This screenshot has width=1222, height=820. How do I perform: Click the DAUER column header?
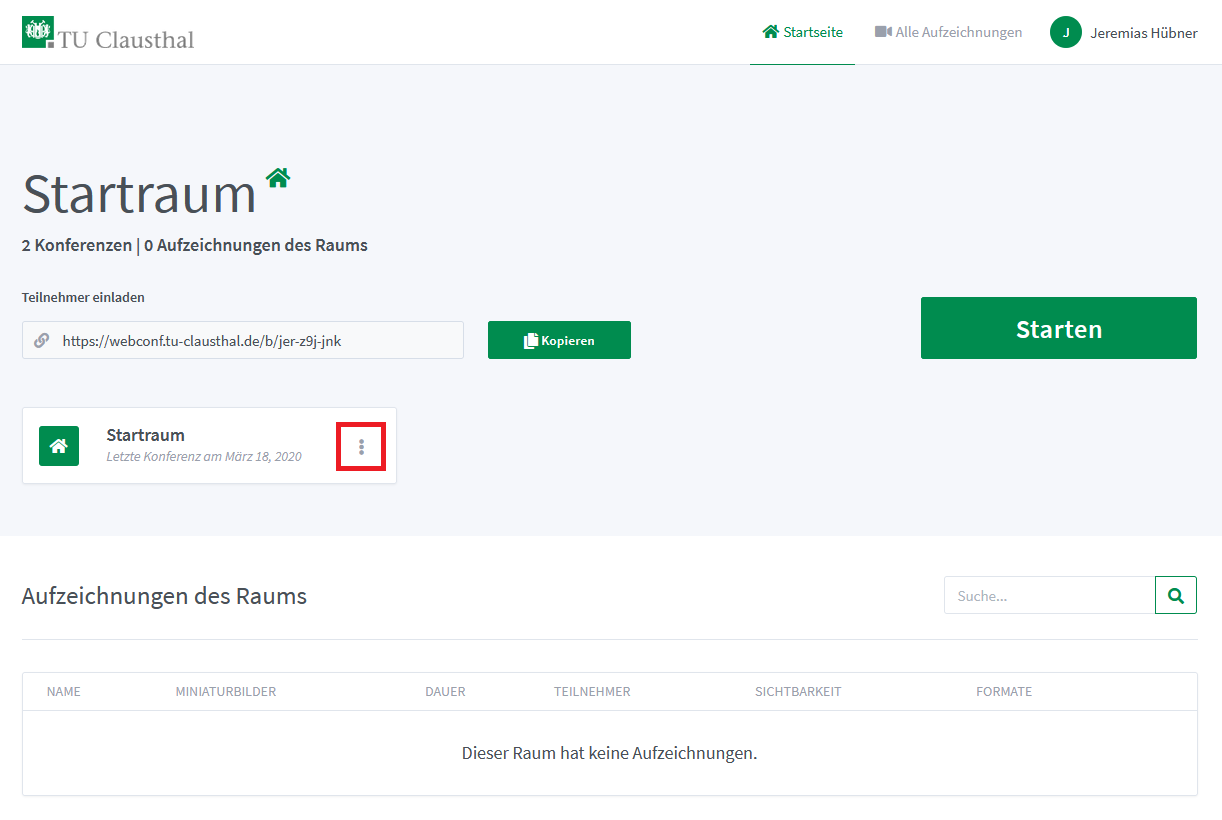tap(445, 691)
